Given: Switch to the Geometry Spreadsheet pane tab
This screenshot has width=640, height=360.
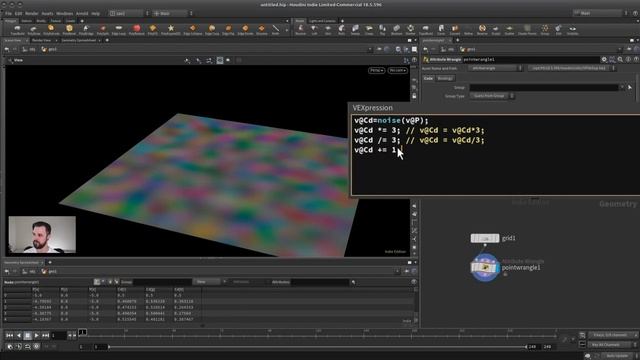Looking at the screenshot, I should (78, 40).
